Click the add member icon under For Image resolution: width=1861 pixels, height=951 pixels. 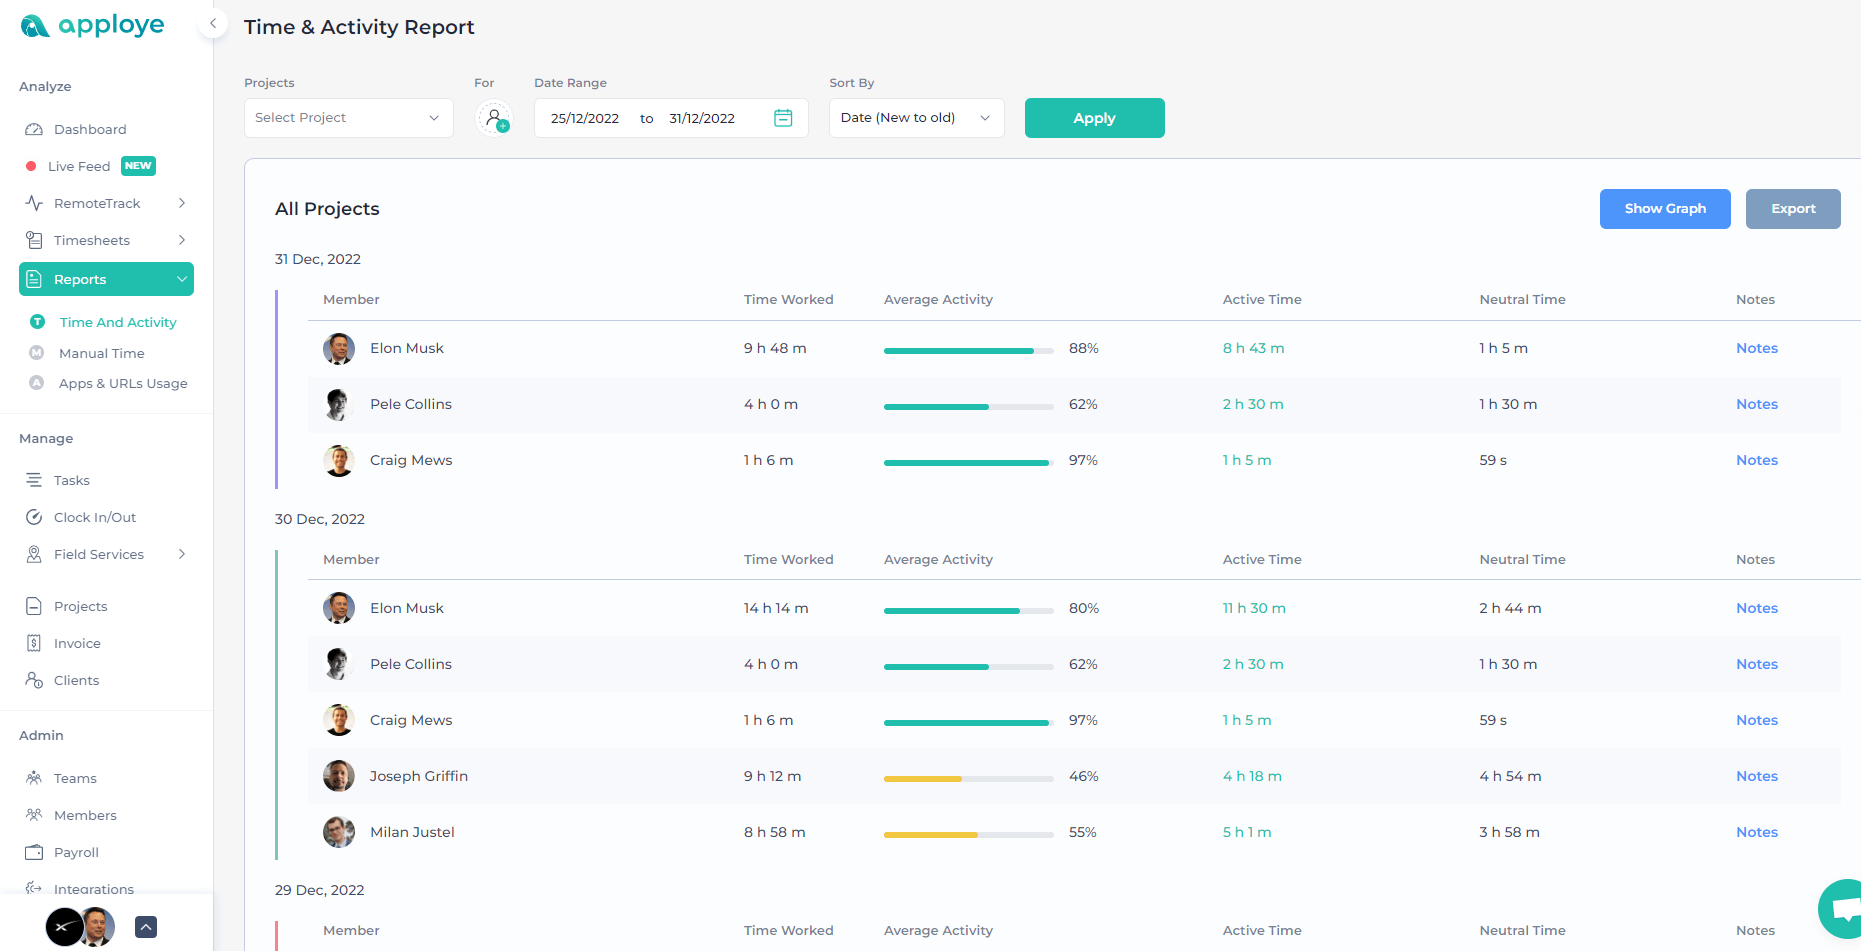point(494,118)
